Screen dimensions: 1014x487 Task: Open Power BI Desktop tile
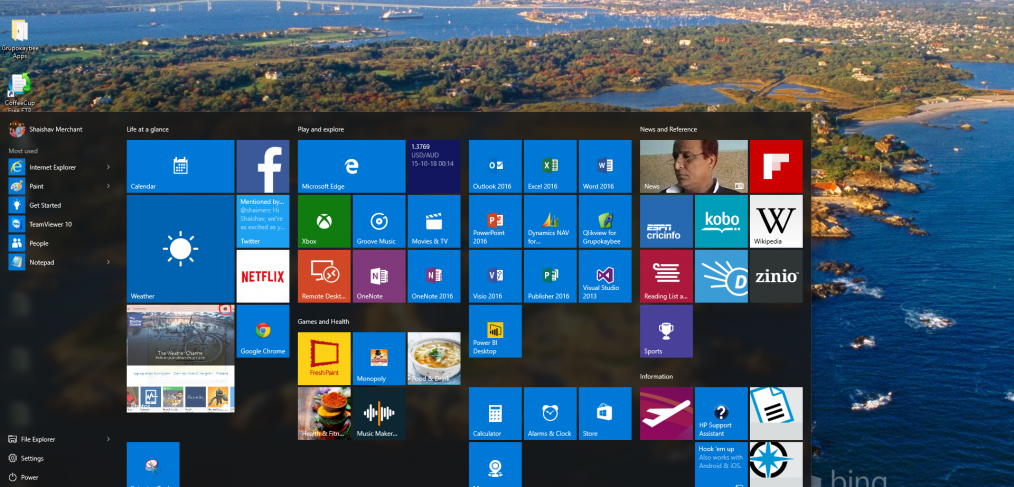click(x=495, y=331)
